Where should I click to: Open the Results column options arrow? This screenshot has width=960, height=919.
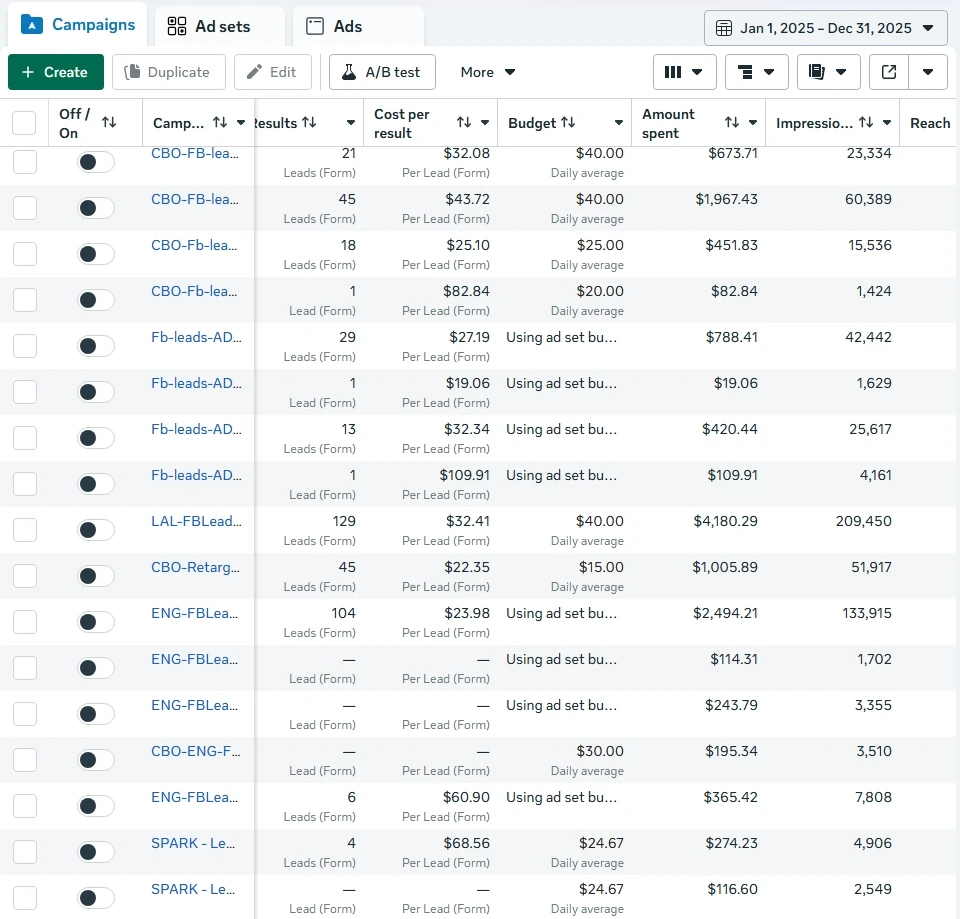[x=351, y=122]
